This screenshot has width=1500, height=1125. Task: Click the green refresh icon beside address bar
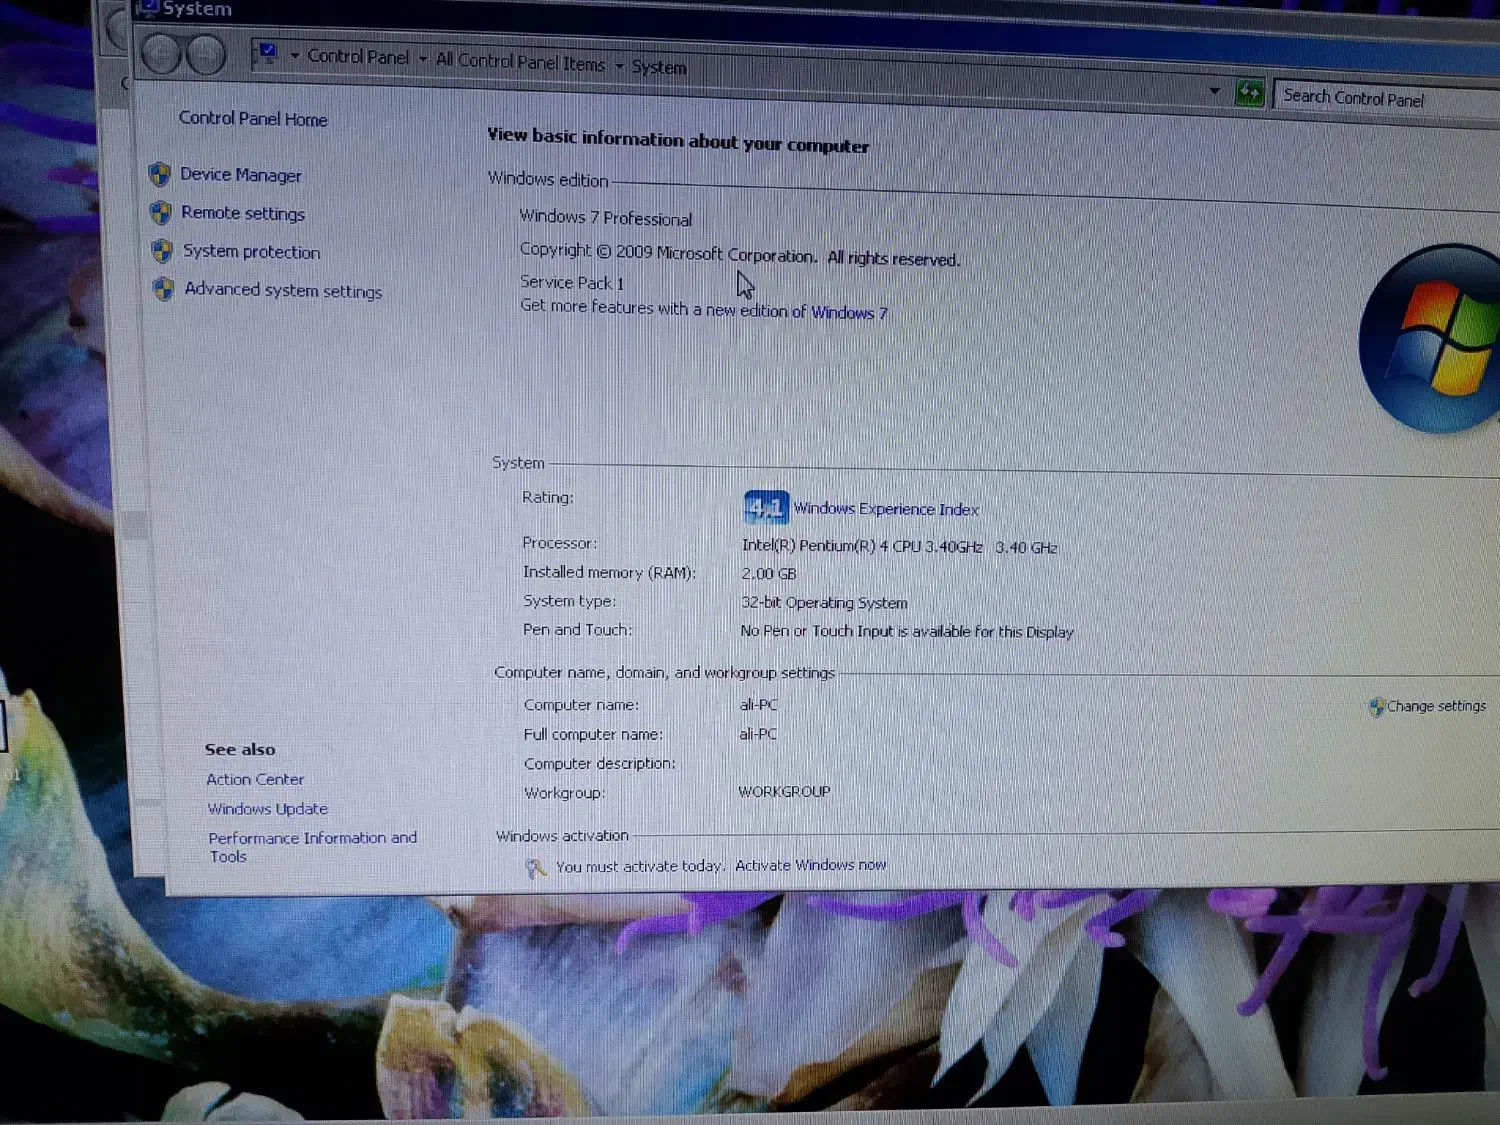point(1249,94)
